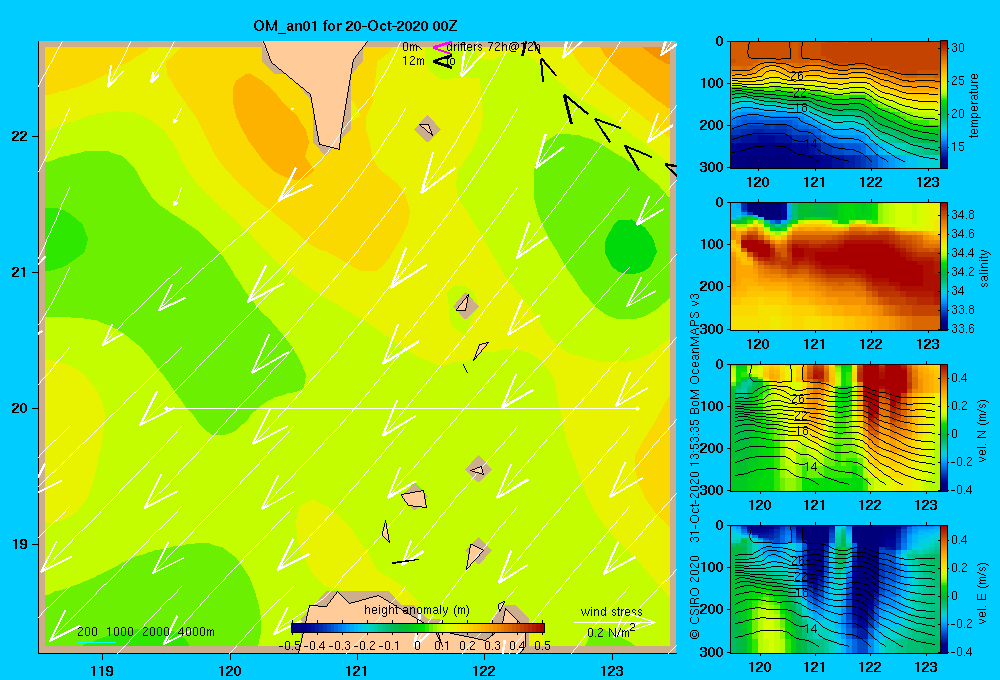This screenshot has width=1000, height=680.
Task: Click the -0.5 end of height anomaly scale
Action: [290, 646]
